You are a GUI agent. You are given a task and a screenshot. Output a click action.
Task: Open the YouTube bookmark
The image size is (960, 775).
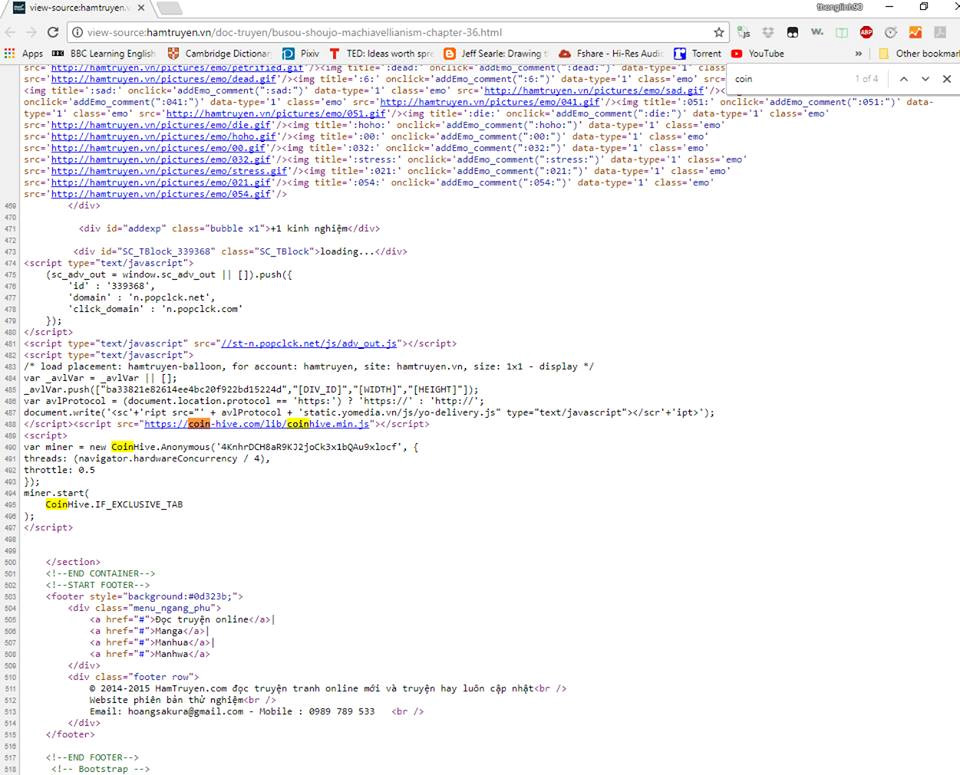[758, 53]
